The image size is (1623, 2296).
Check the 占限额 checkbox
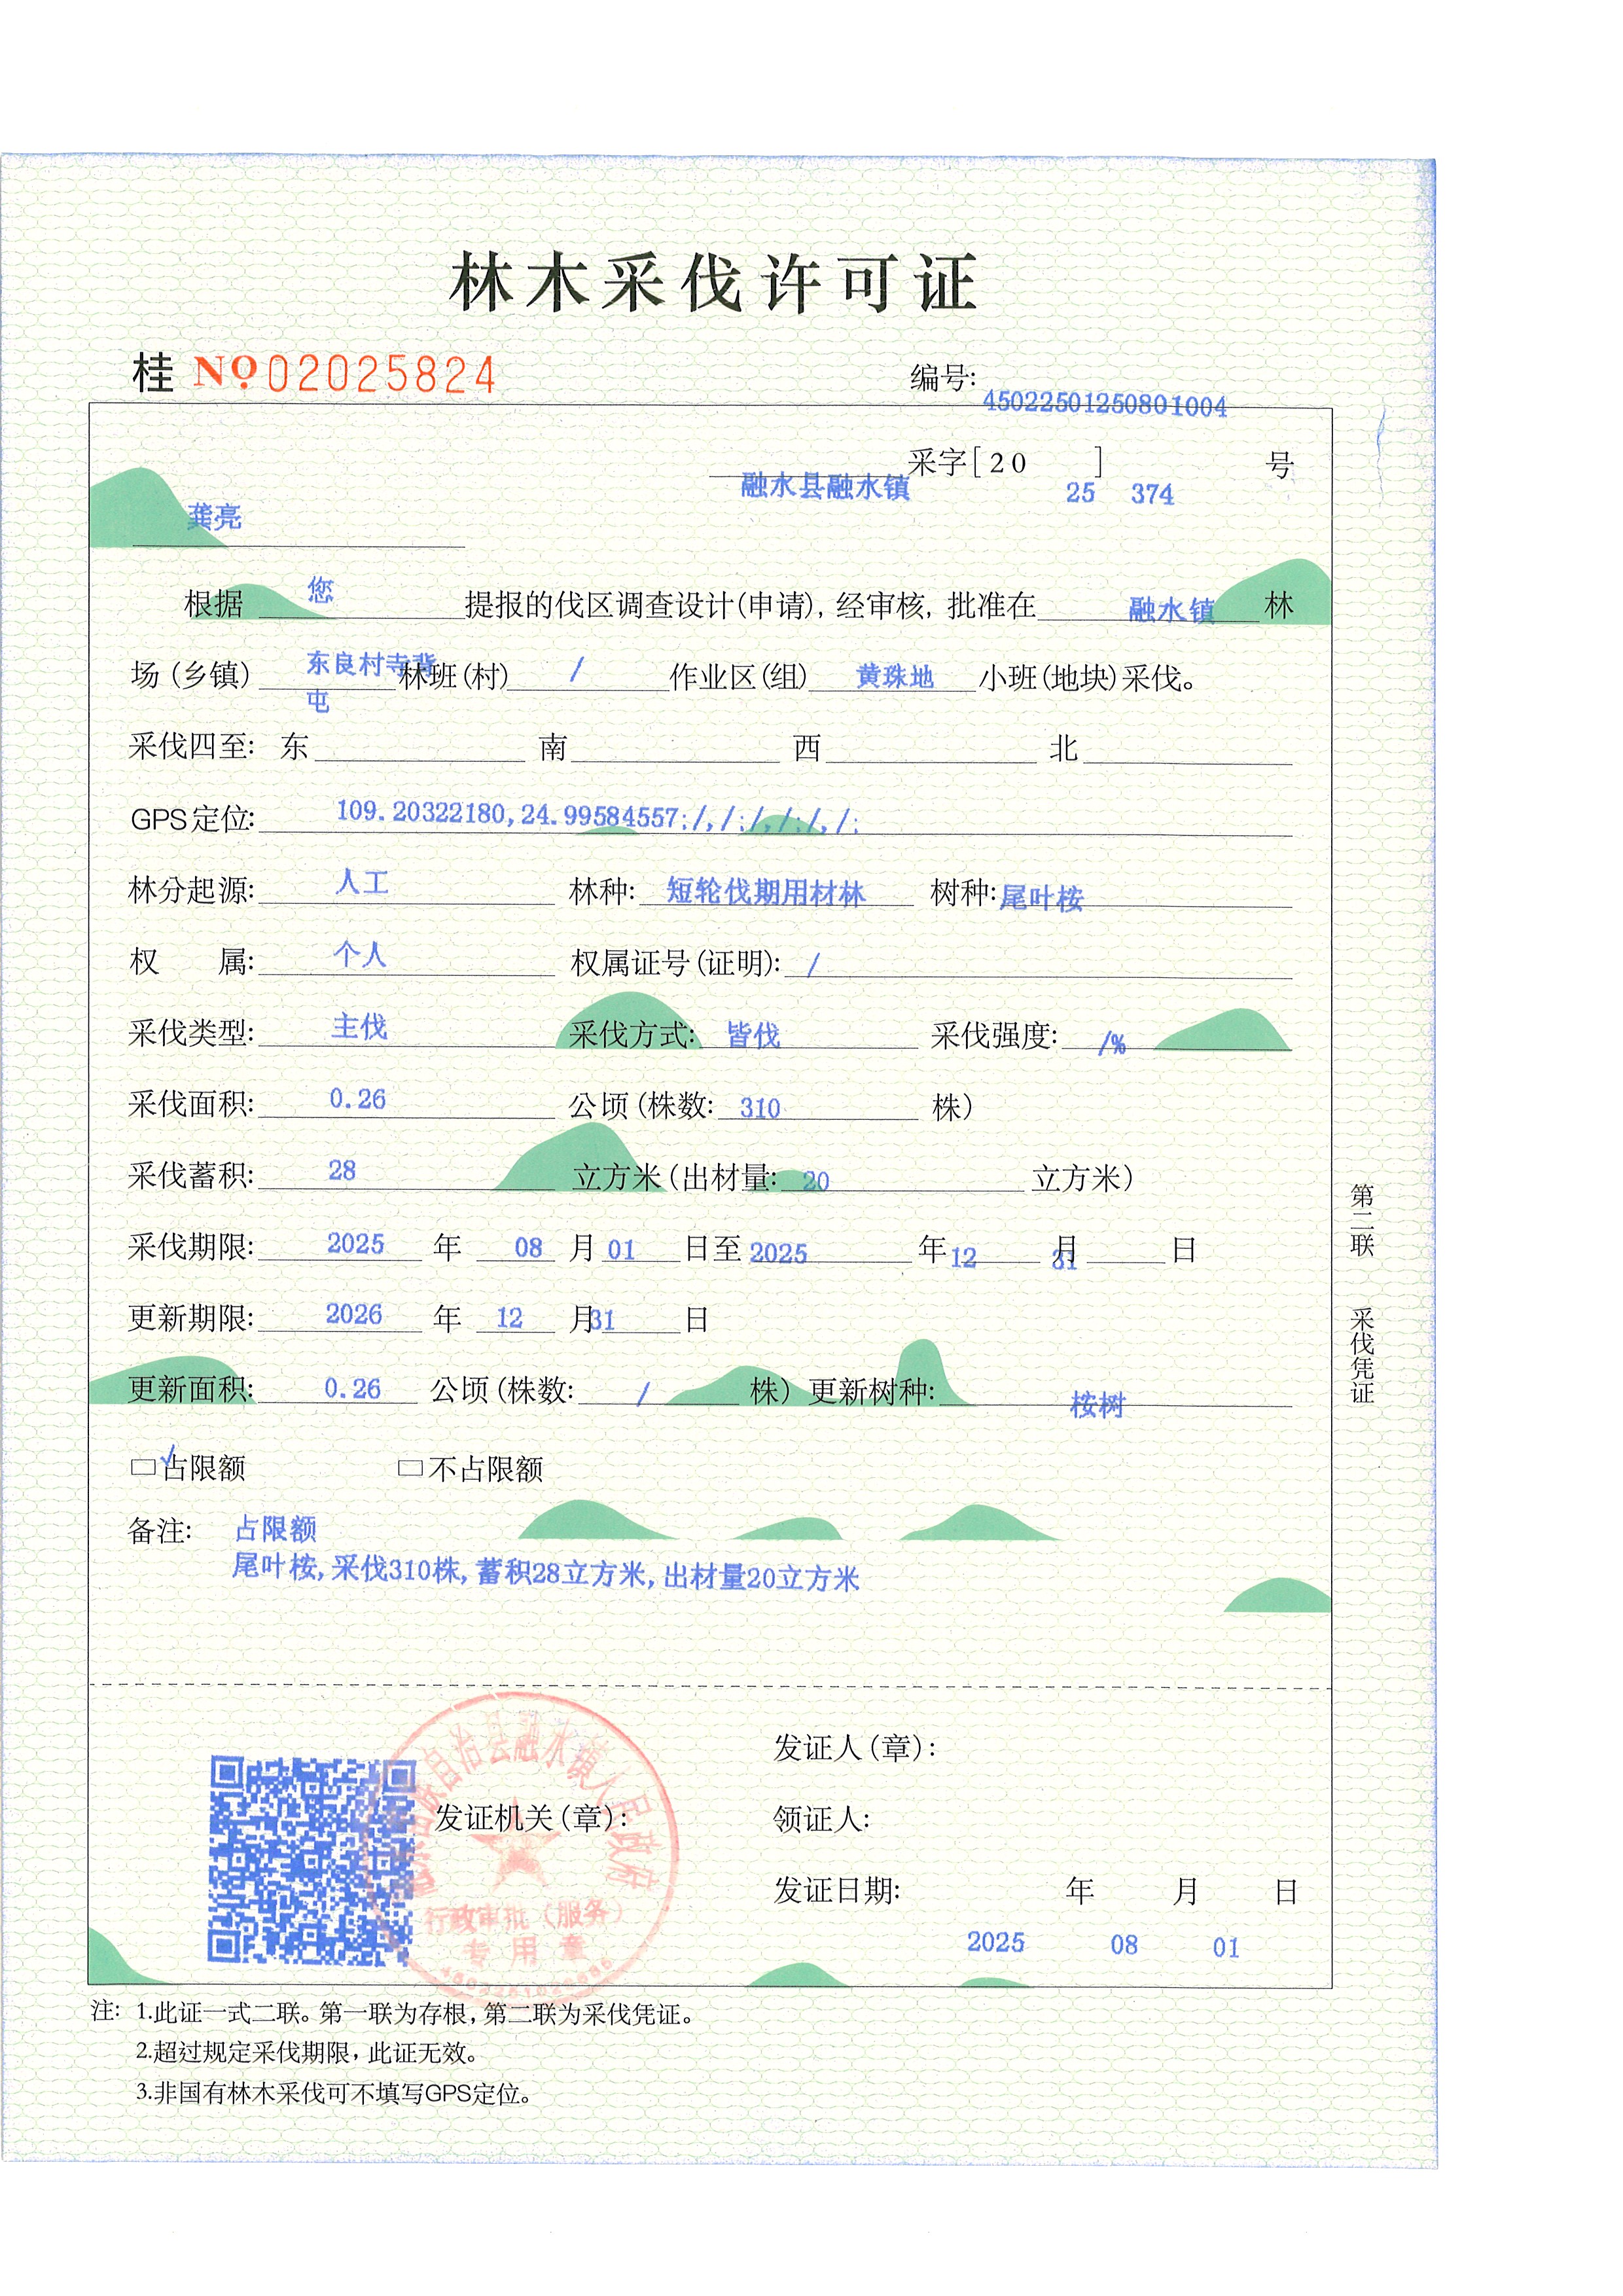click(x=143, y=1467)
